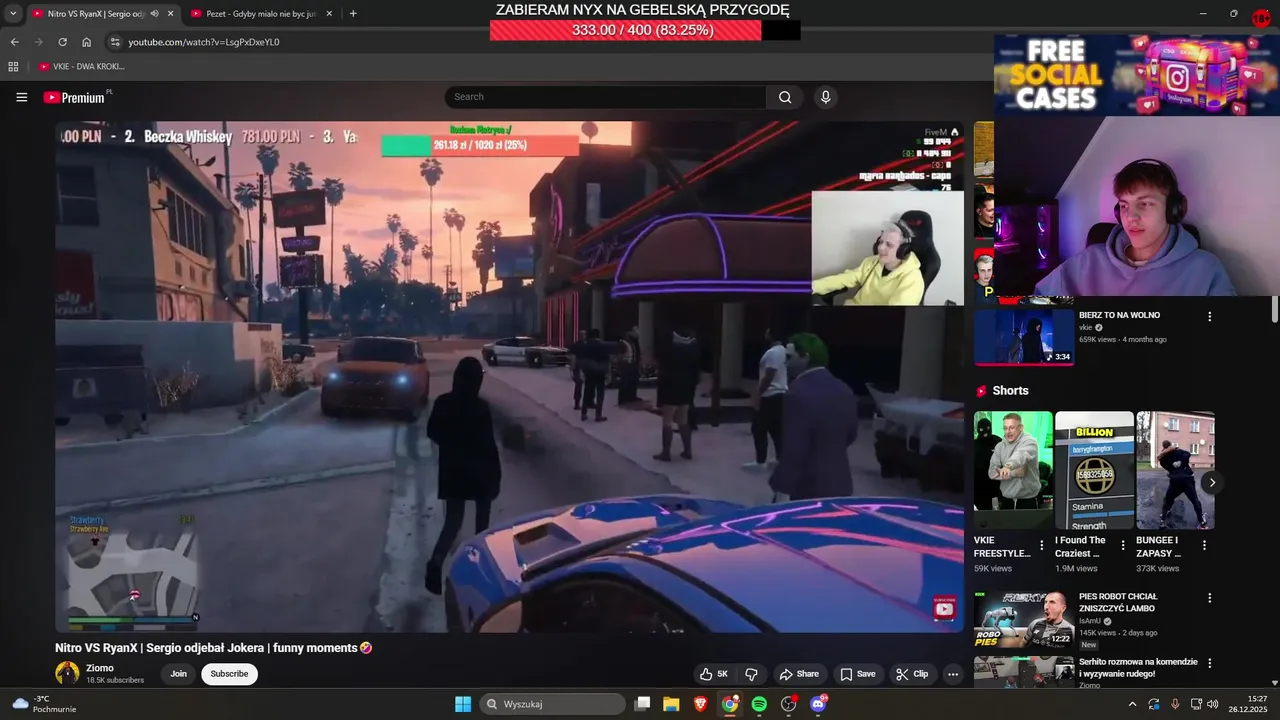
Task: Create a Clip of the video
Action: point(912,674)
